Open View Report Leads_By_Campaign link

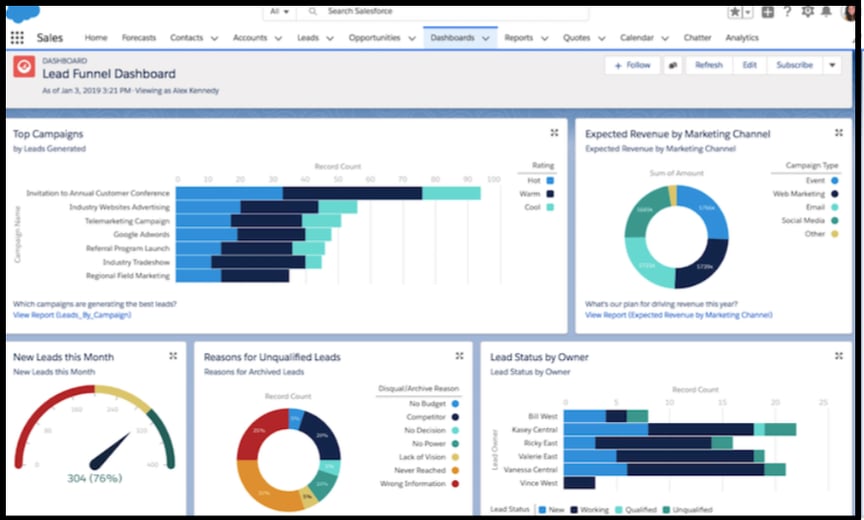point(72,315)
